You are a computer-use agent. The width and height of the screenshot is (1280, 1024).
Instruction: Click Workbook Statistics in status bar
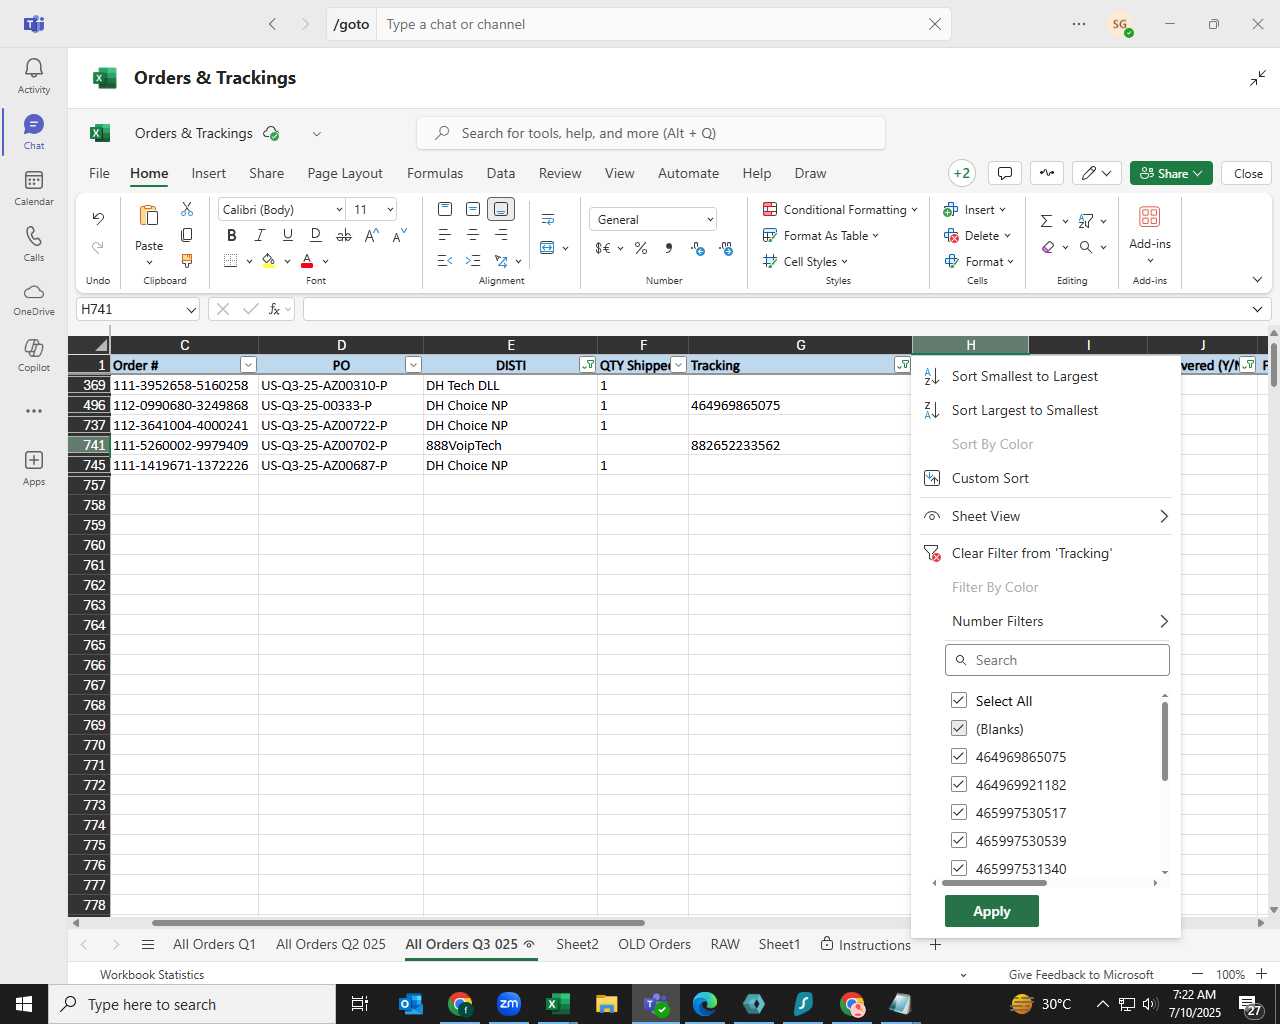(152, 974)
